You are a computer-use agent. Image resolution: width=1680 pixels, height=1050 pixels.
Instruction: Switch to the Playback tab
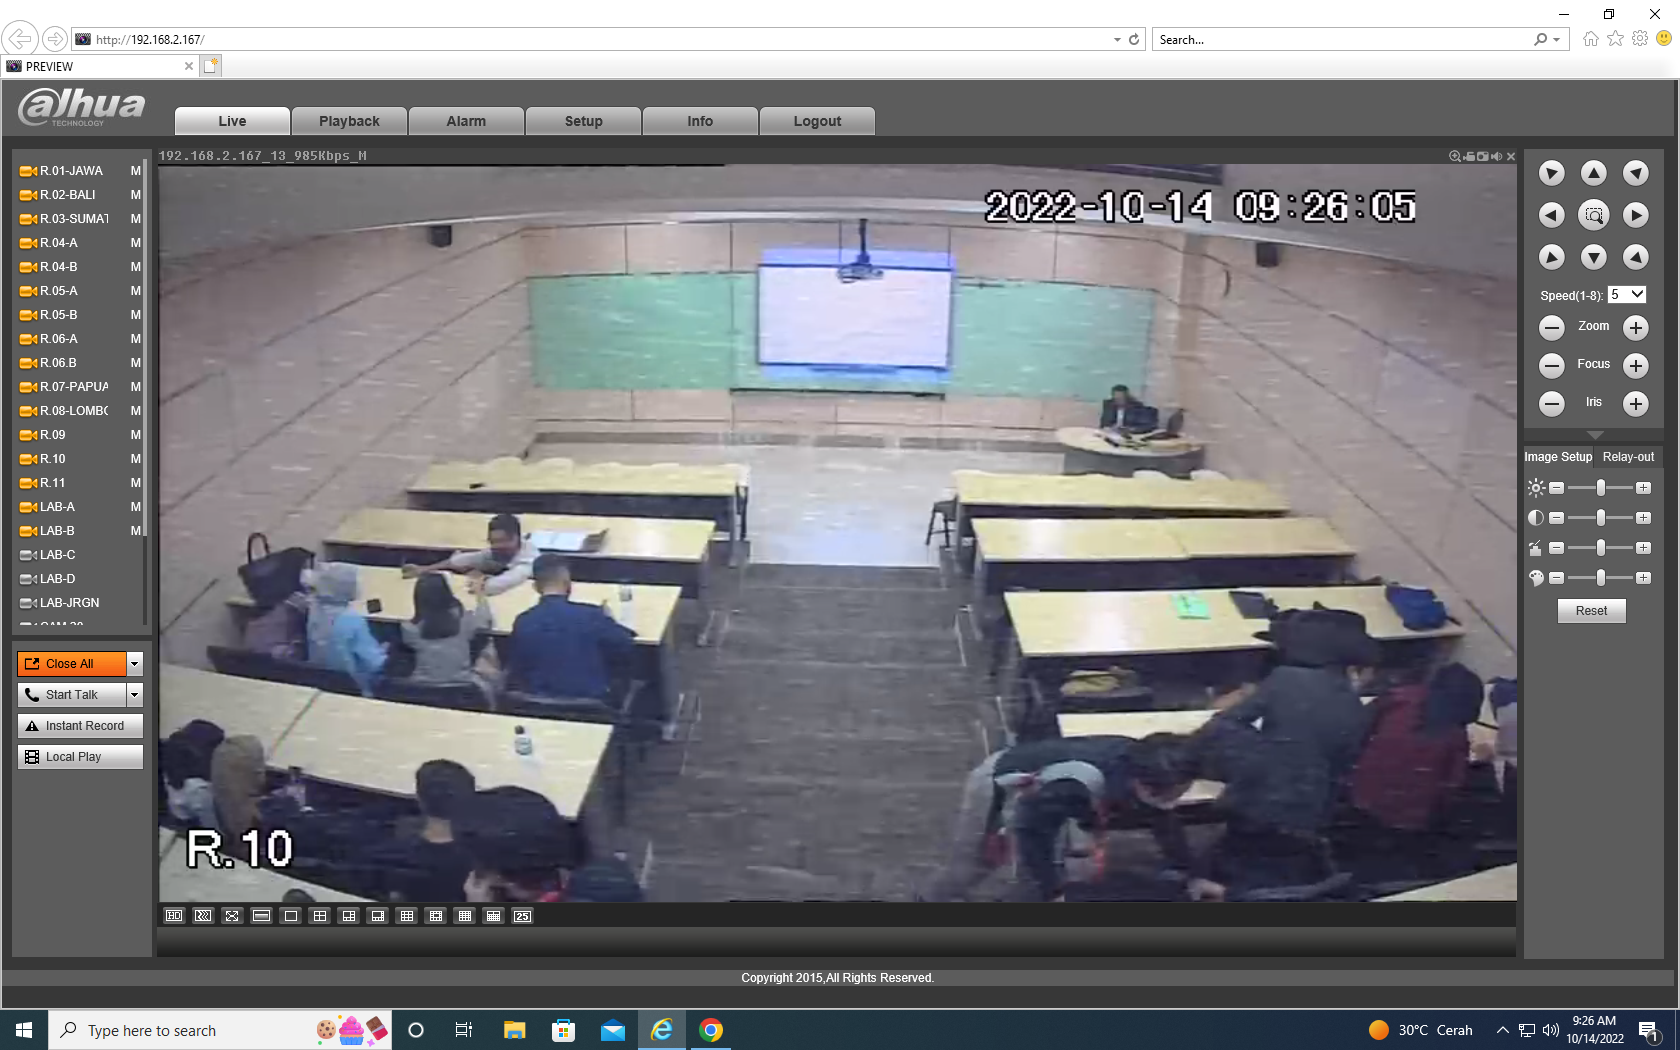(349, 121)
